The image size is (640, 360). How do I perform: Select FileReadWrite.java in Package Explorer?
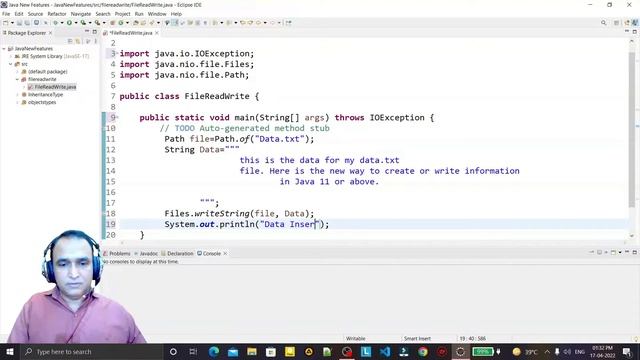tap(52, 87)
